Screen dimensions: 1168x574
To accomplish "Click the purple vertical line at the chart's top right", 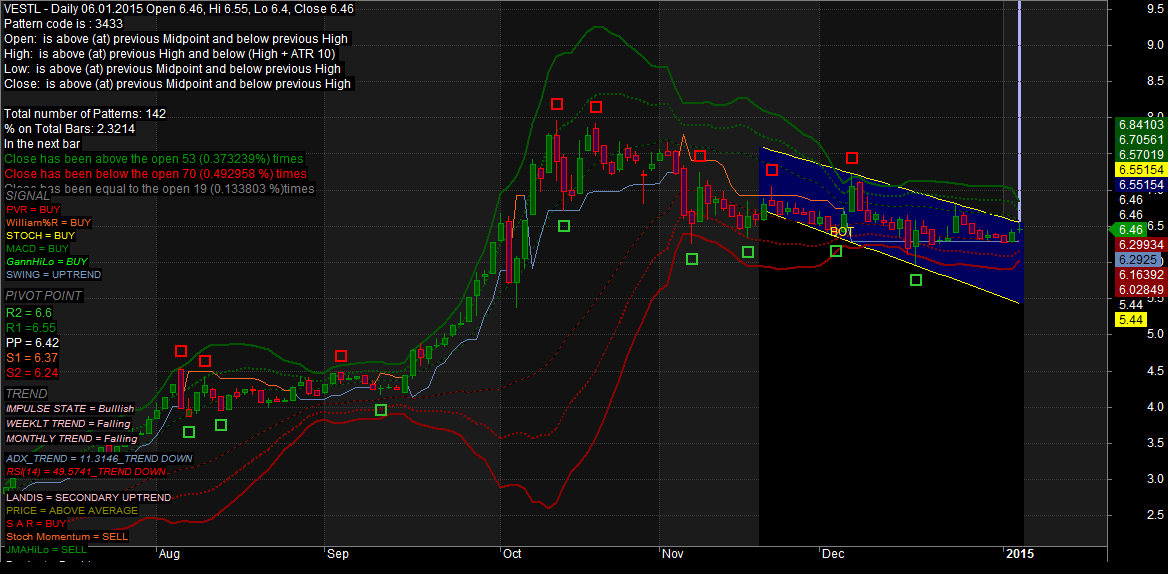I will click(1019, 60).
